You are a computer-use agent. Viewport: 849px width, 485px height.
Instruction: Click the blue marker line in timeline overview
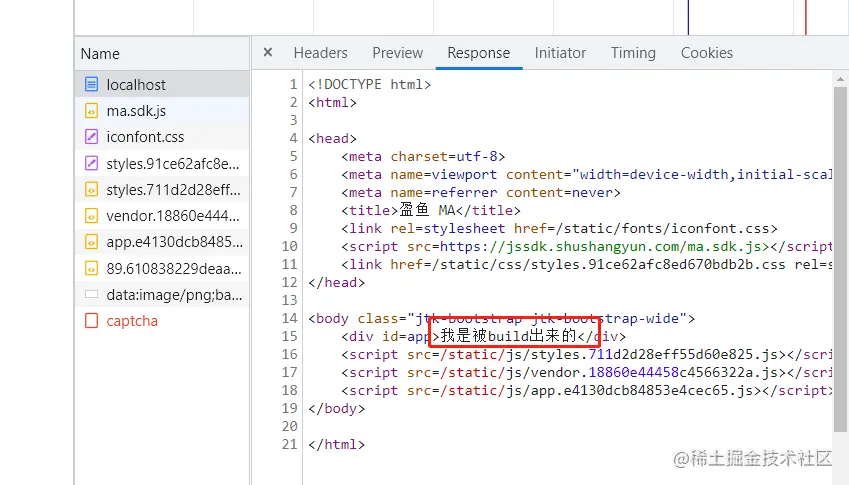pos(688,17)
